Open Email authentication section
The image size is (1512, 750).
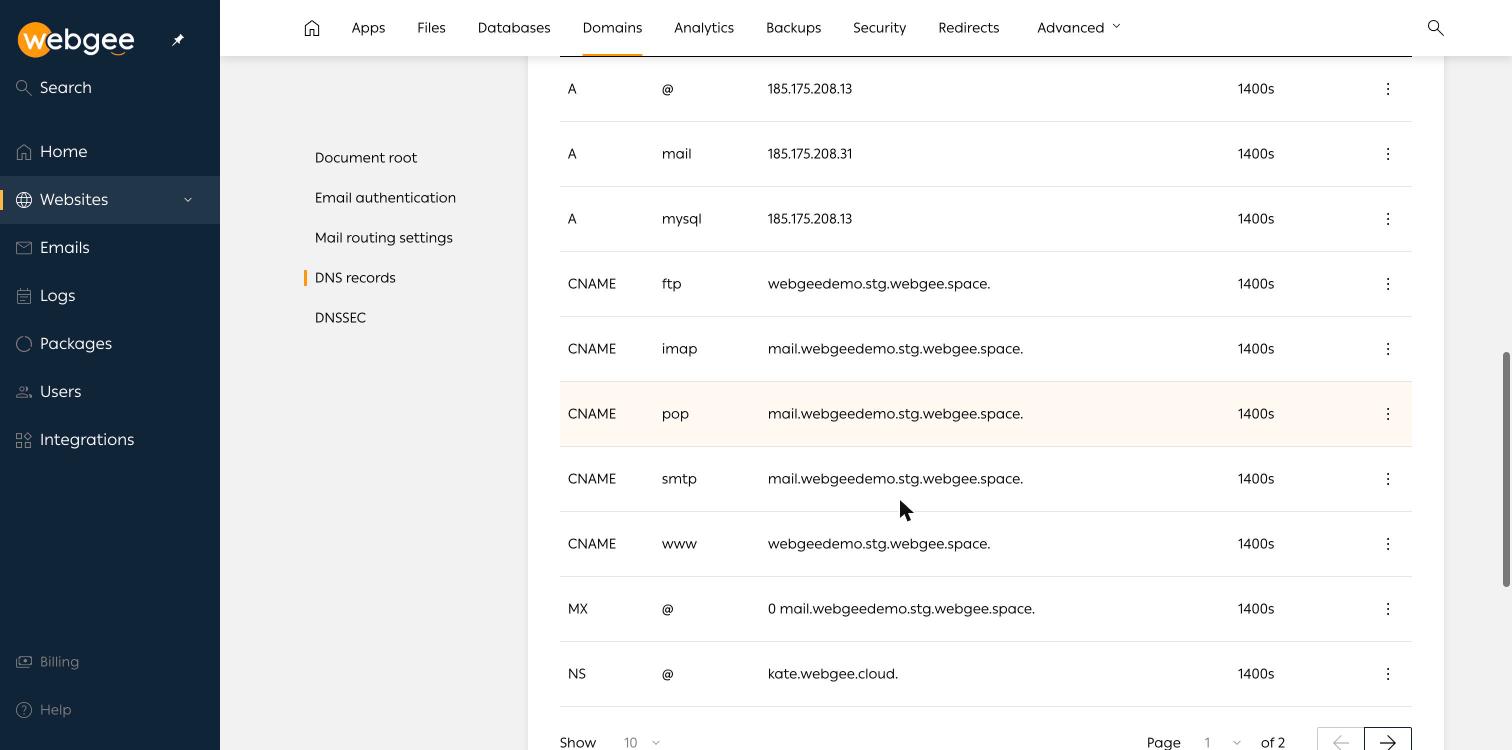point(385,198)
